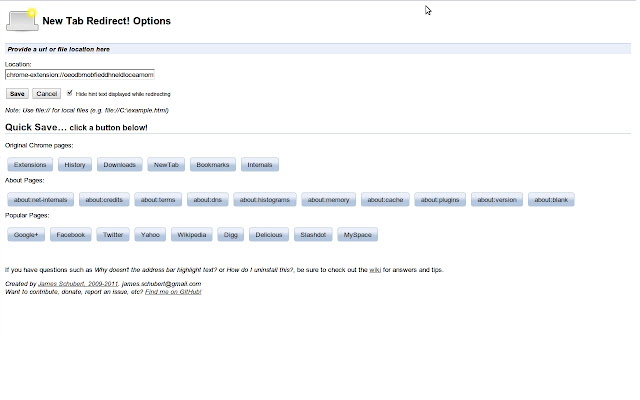This screenshot has width=640, height=400.
Task: Click the New Tab Redirect laptop icon
Action: (22, 20)
